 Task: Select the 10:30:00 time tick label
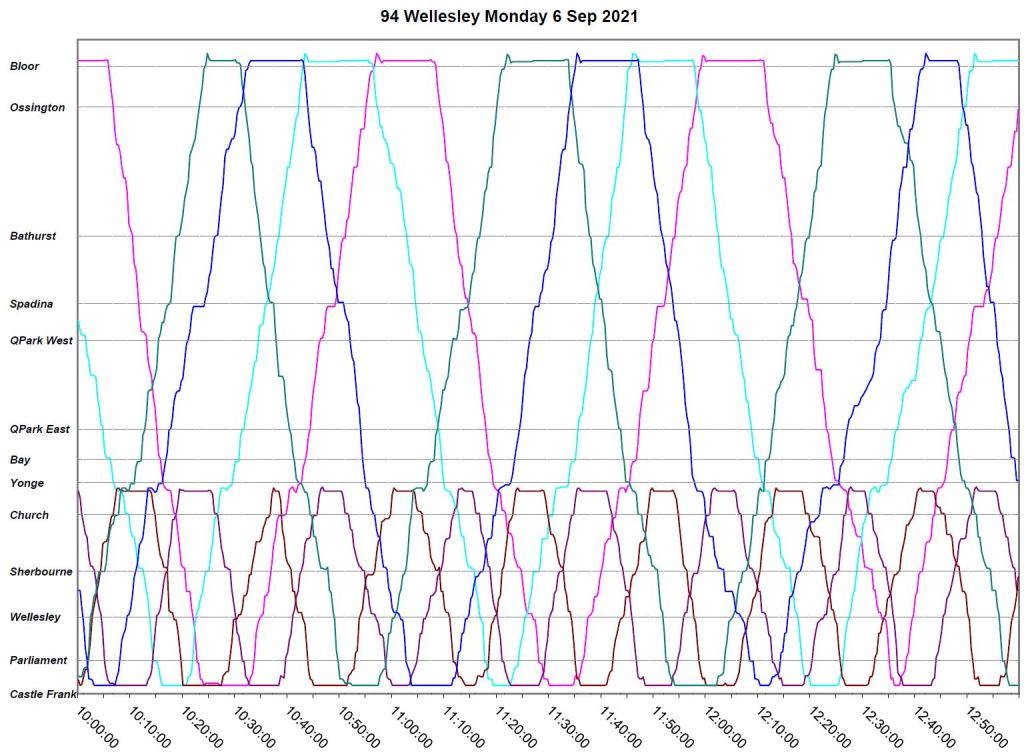[254, 727]
